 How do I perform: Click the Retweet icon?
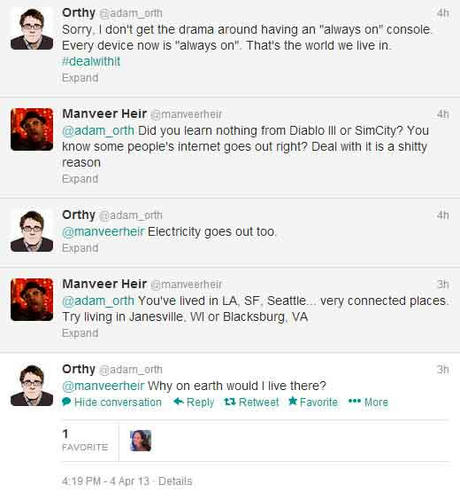(230, 402)
